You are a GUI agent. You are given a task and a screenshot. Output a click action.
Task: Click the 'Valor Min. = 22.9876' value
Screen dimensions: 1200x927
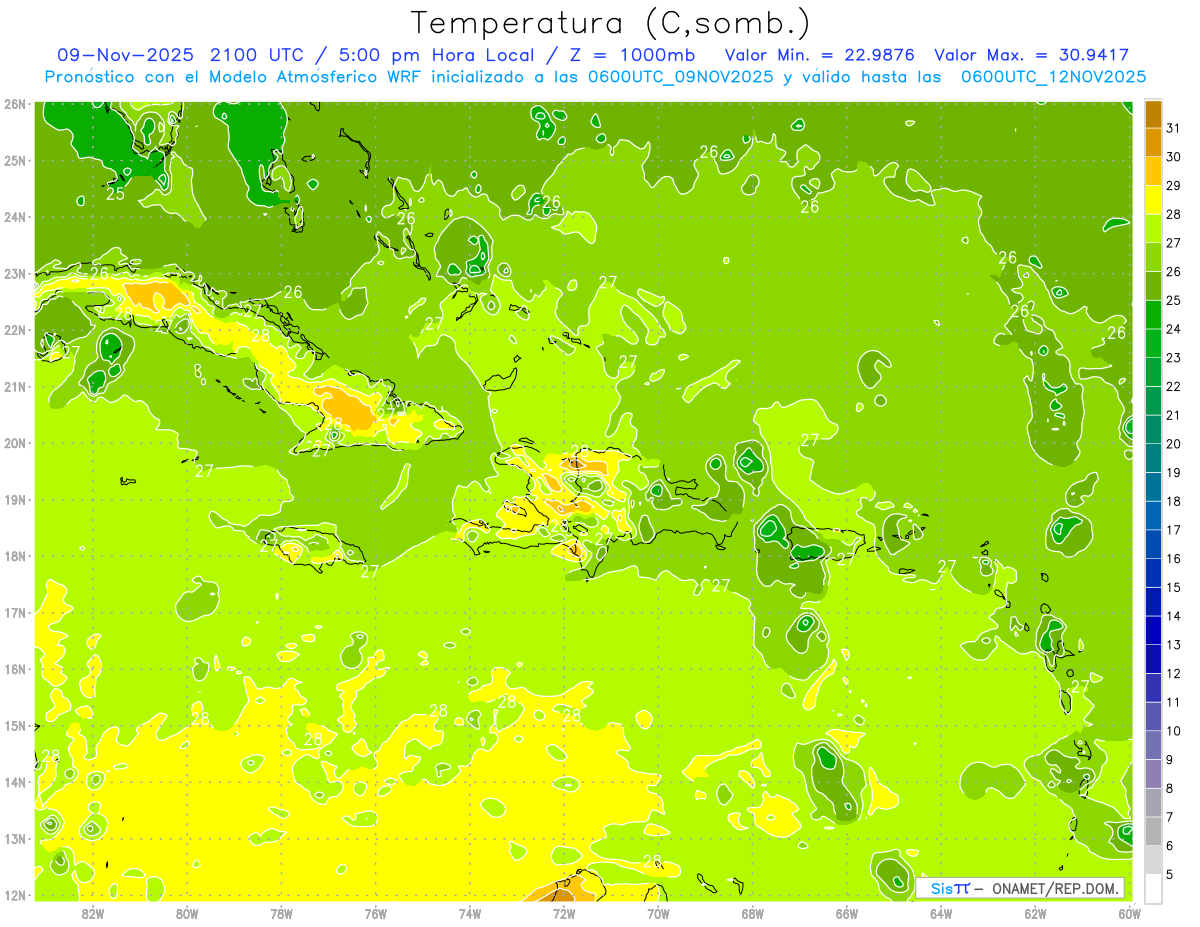tap(820, 55)
